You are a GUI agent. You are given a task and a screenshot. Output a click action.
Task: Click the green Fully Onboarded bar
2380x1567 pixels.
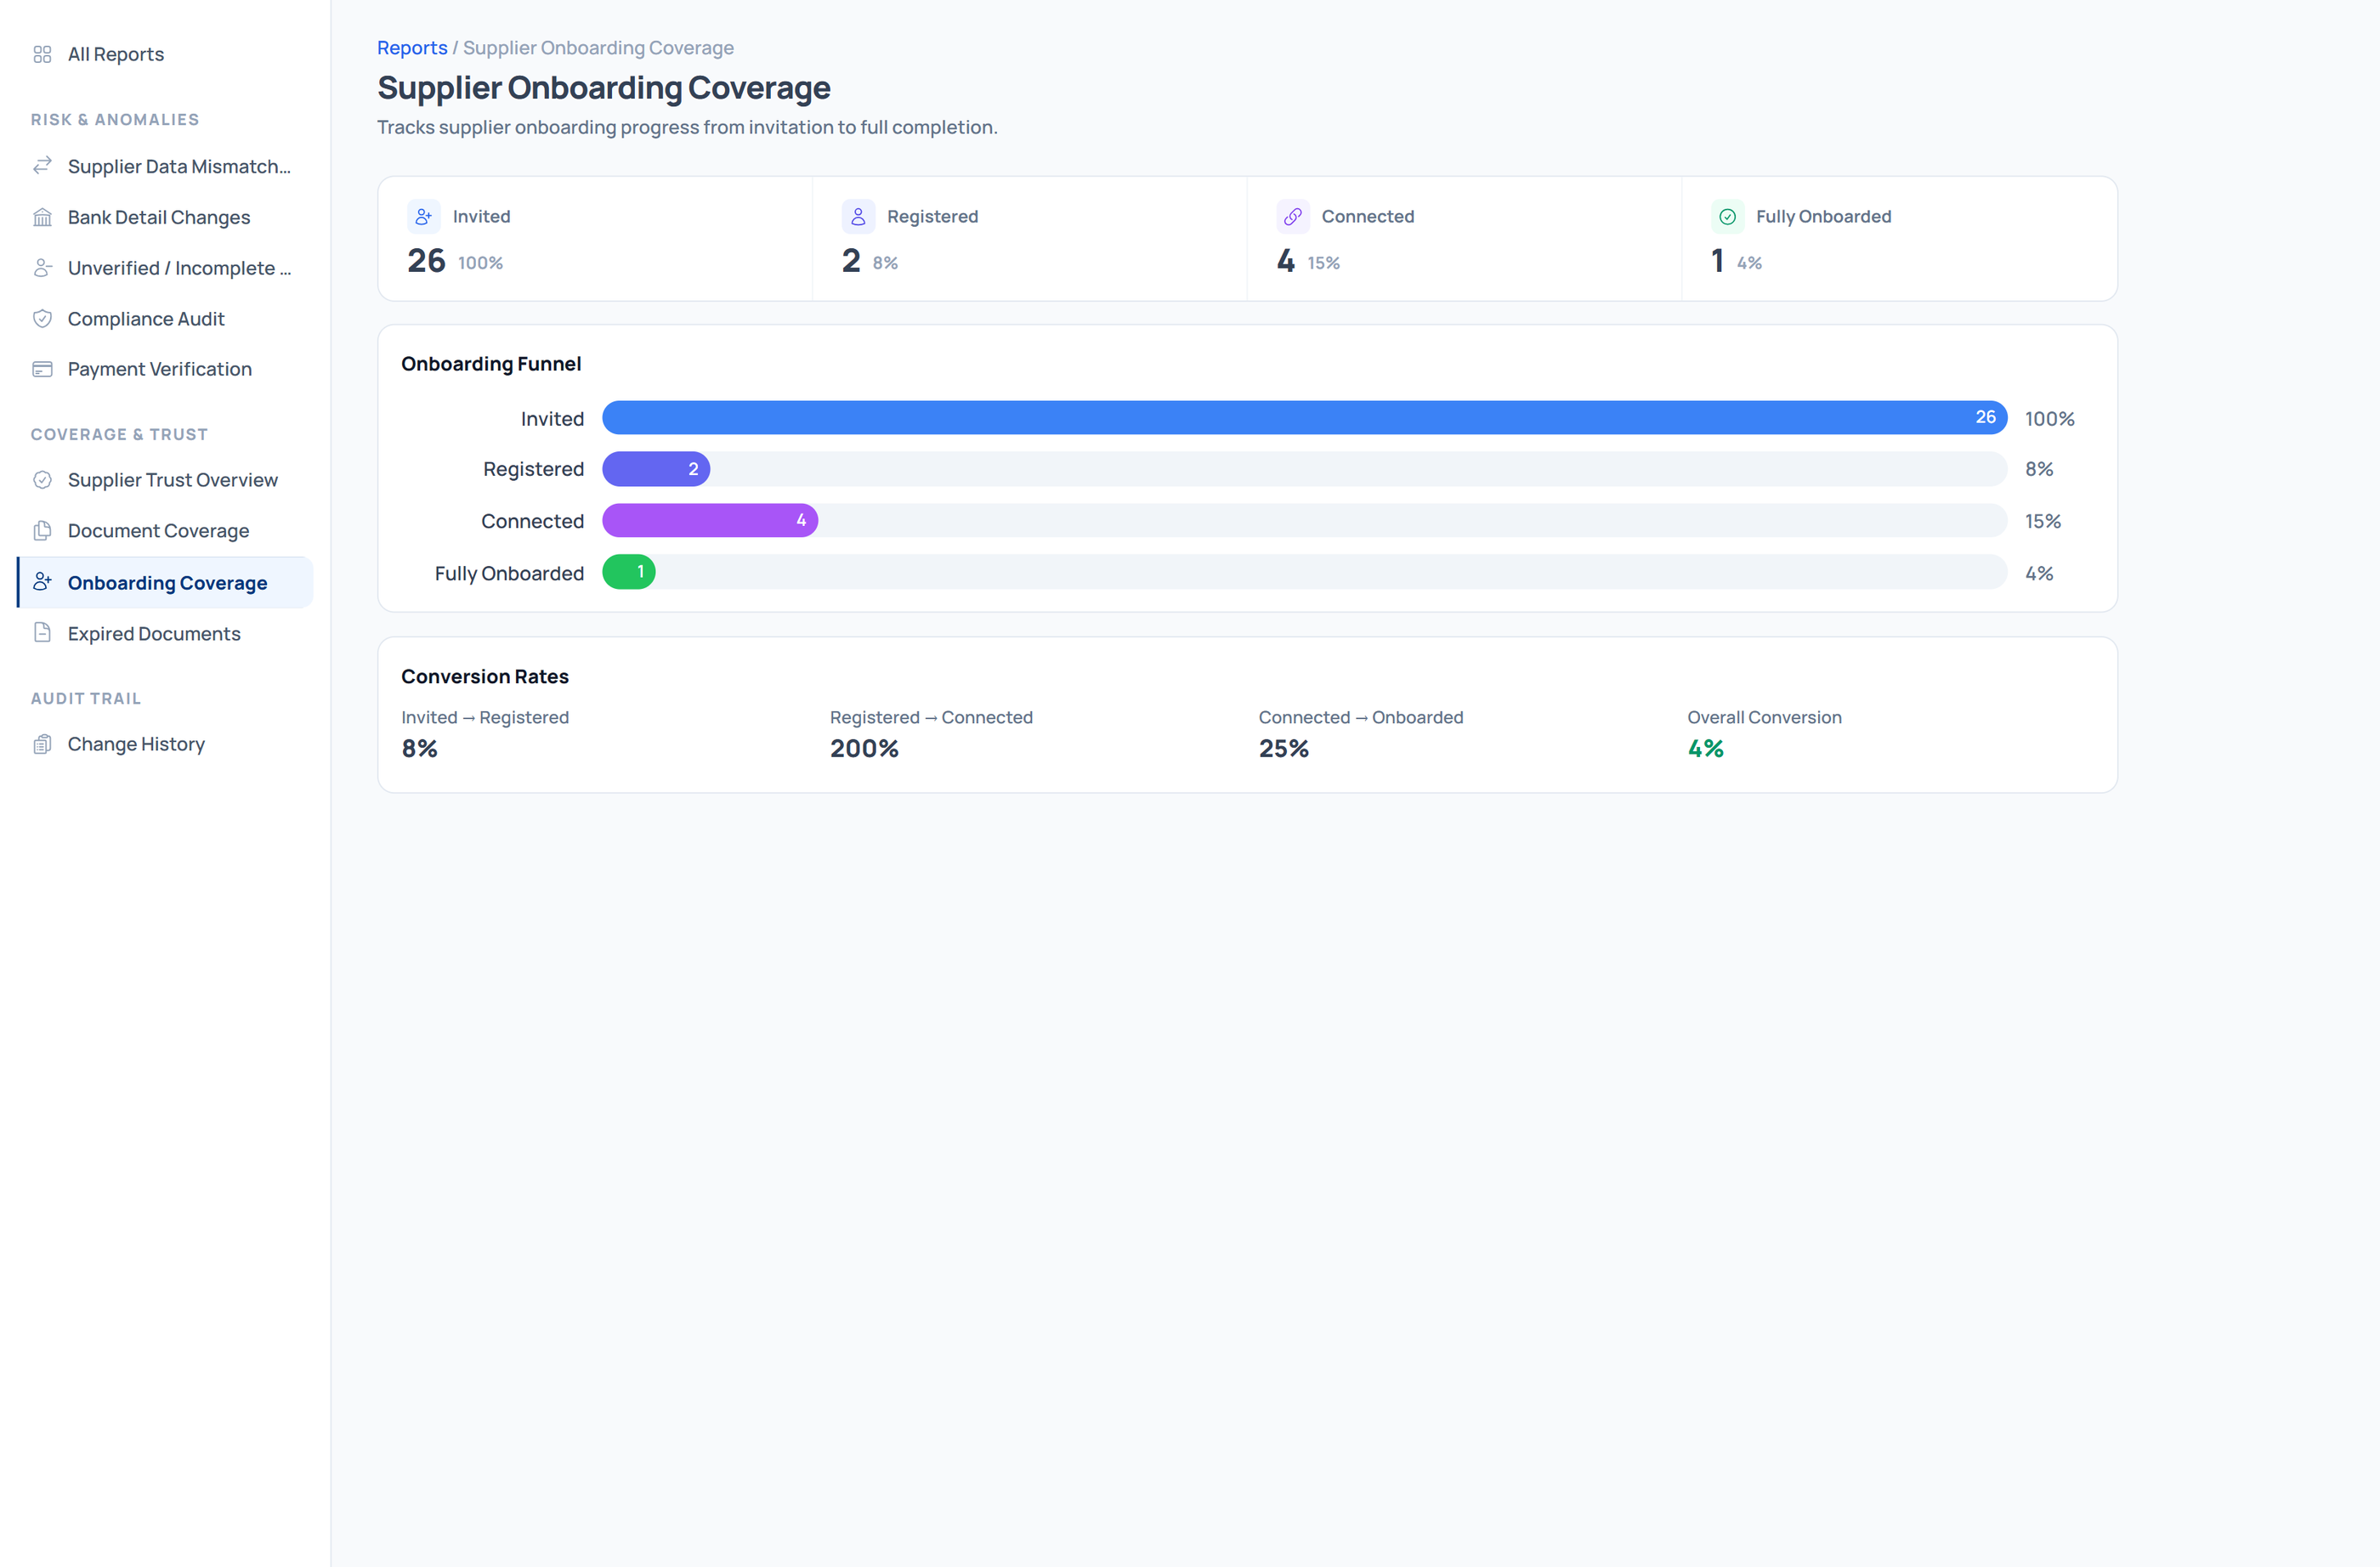point(629,572)
